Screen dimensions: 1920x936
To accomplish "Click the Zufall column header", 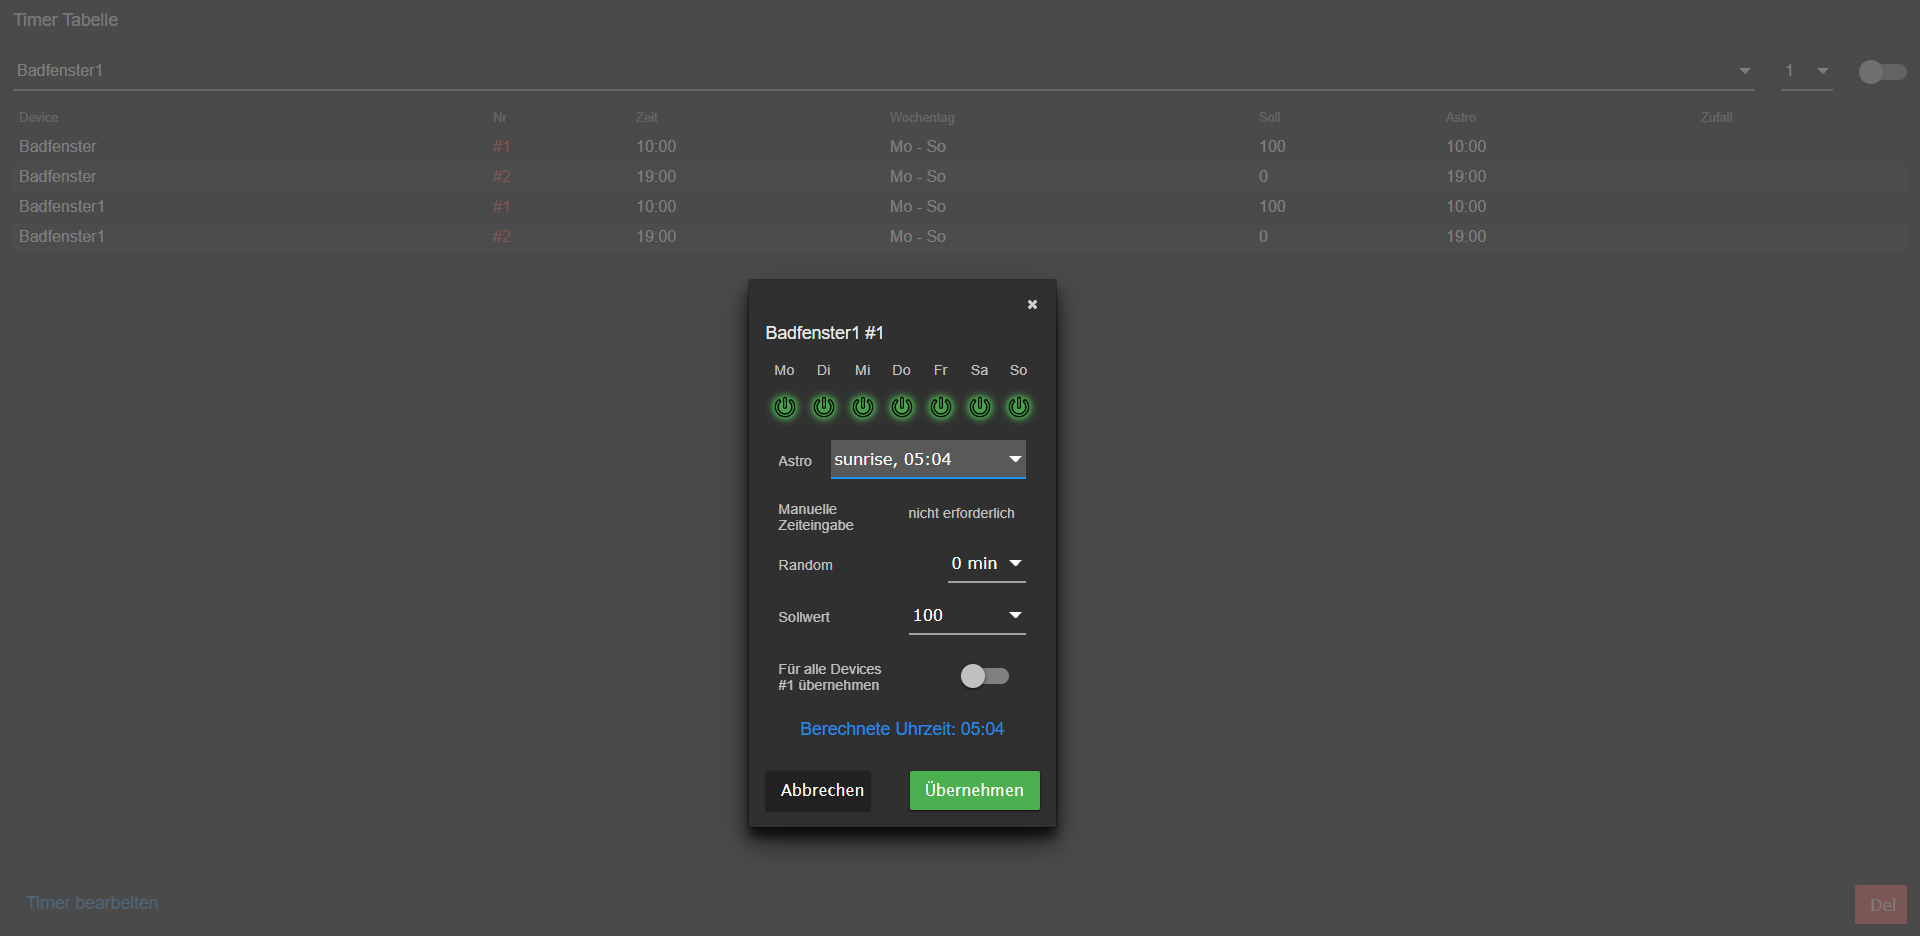I will coord(1716,117).
